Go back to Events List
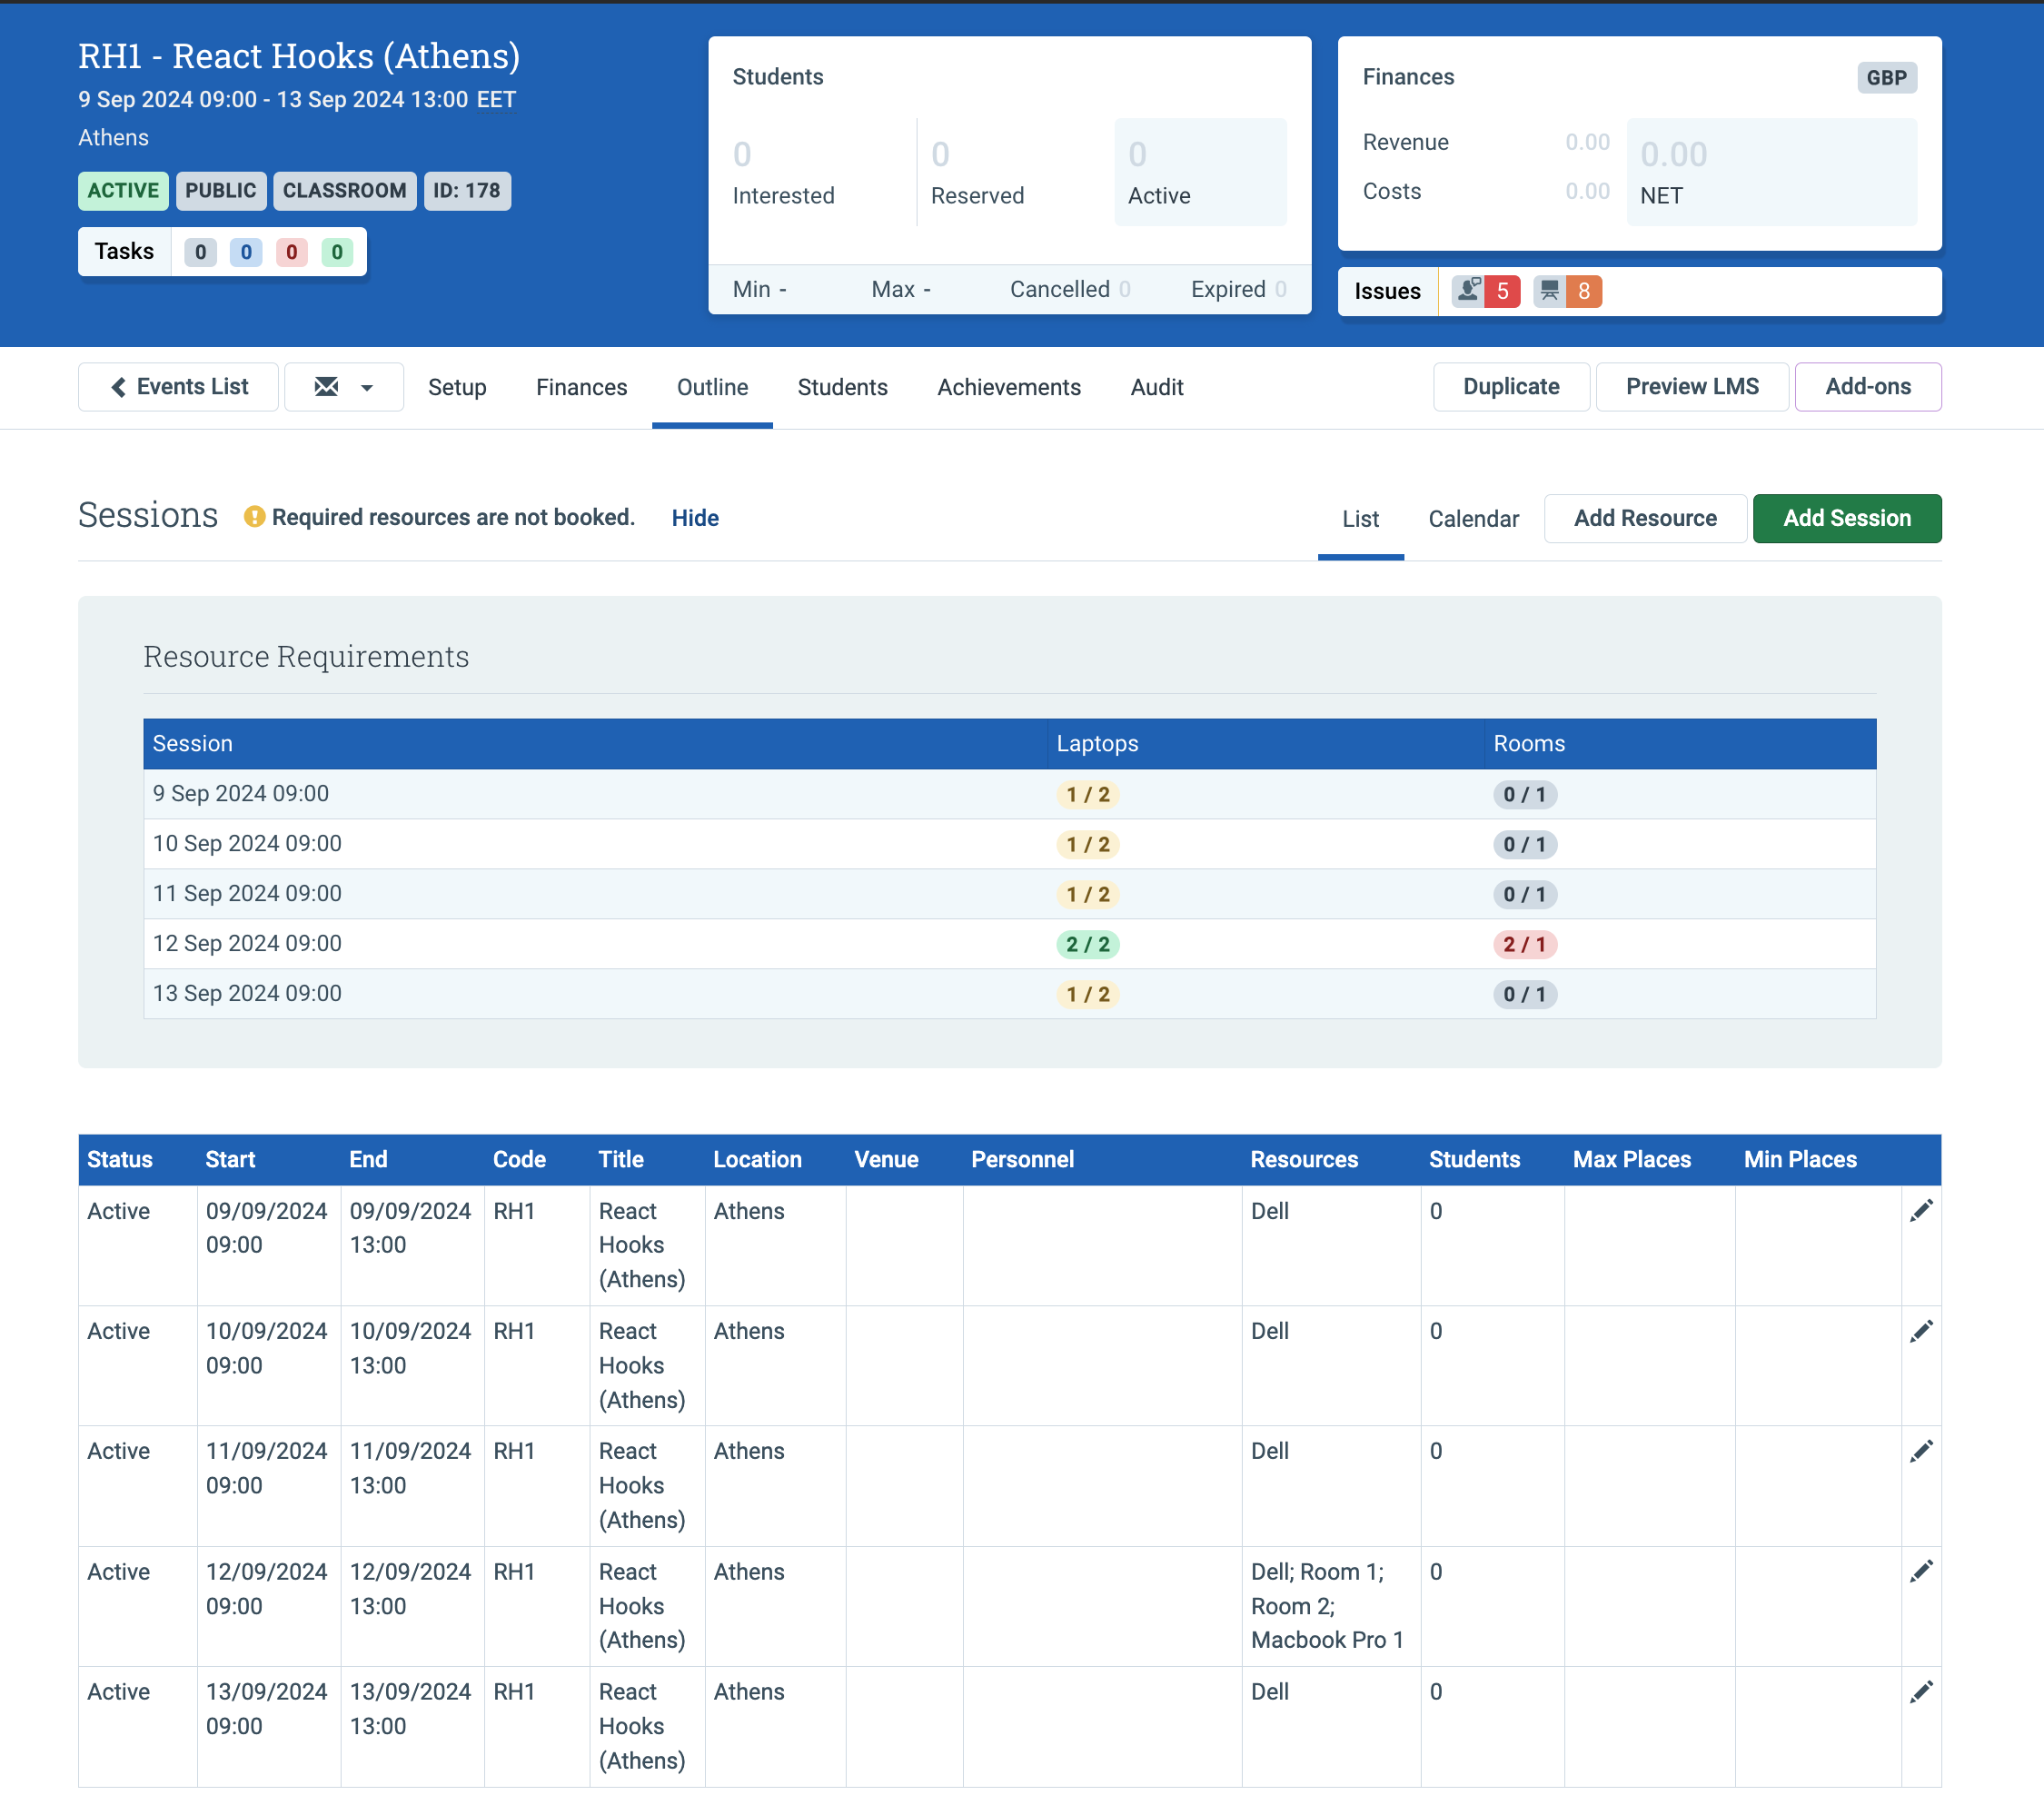The image size is (2044, 1815). coord(179,387)
